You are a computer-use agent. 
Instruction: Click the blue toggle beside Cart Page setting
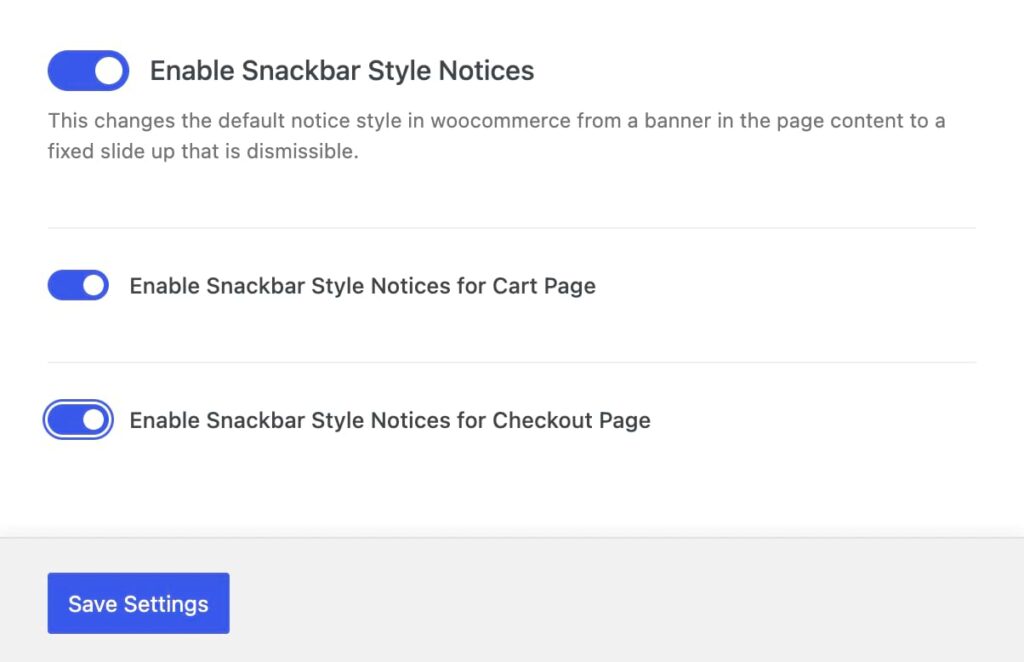pyautogui.click(x=77, y=285)
